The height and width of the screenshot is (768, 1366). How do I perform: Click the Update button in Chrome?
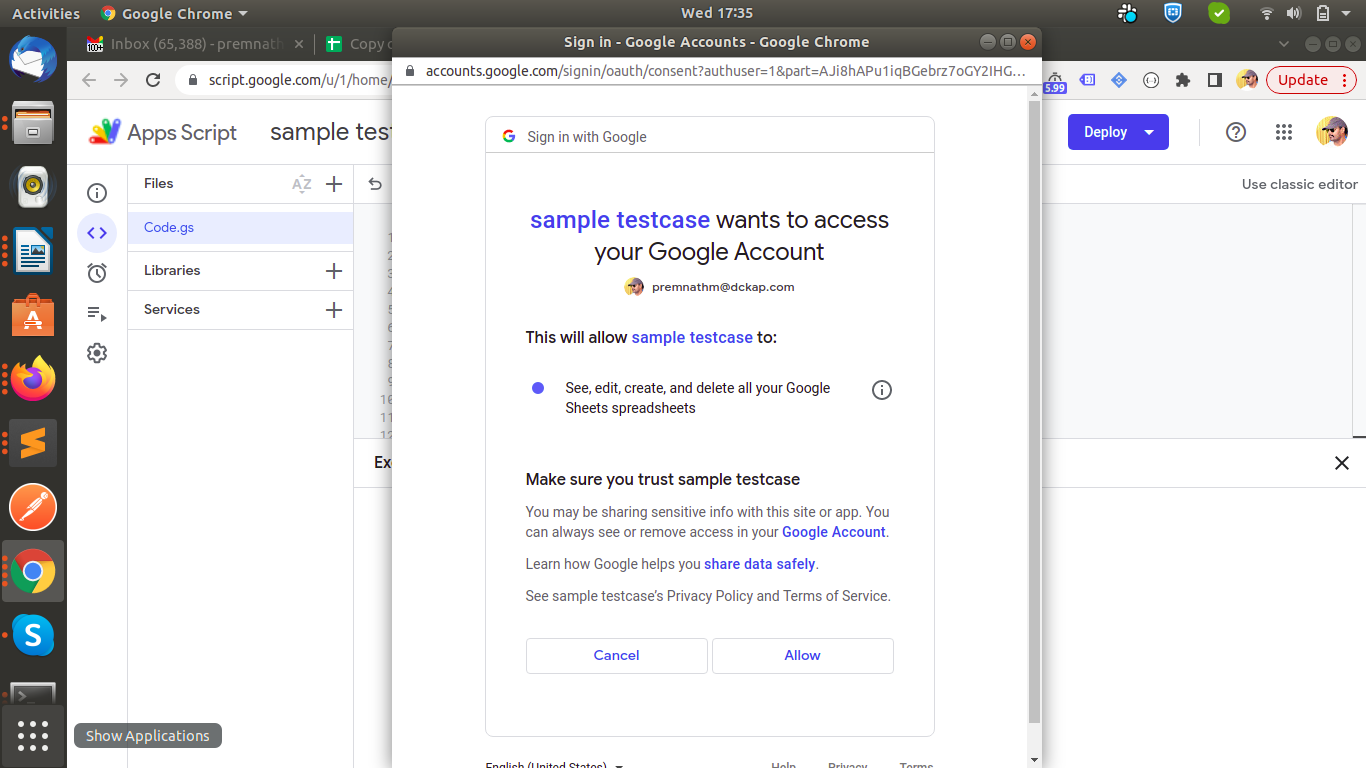coord(1311,80)
